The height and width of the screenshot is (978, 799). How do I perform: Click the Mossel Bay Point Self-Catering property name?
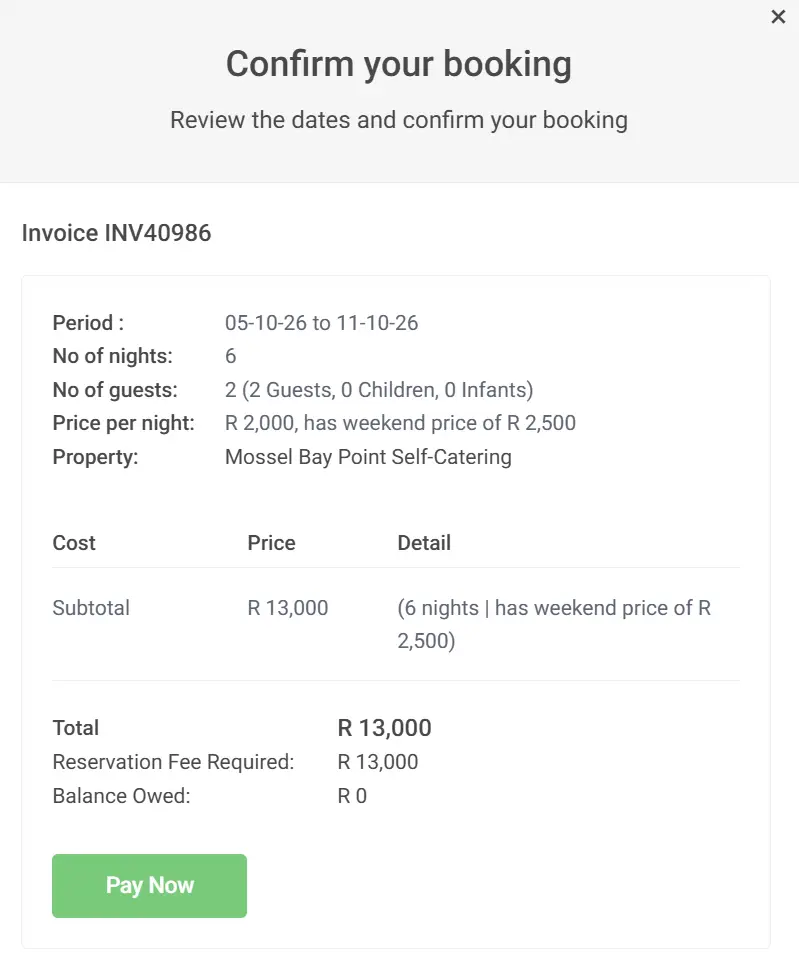pyautogui.click(x=368, y=457)
